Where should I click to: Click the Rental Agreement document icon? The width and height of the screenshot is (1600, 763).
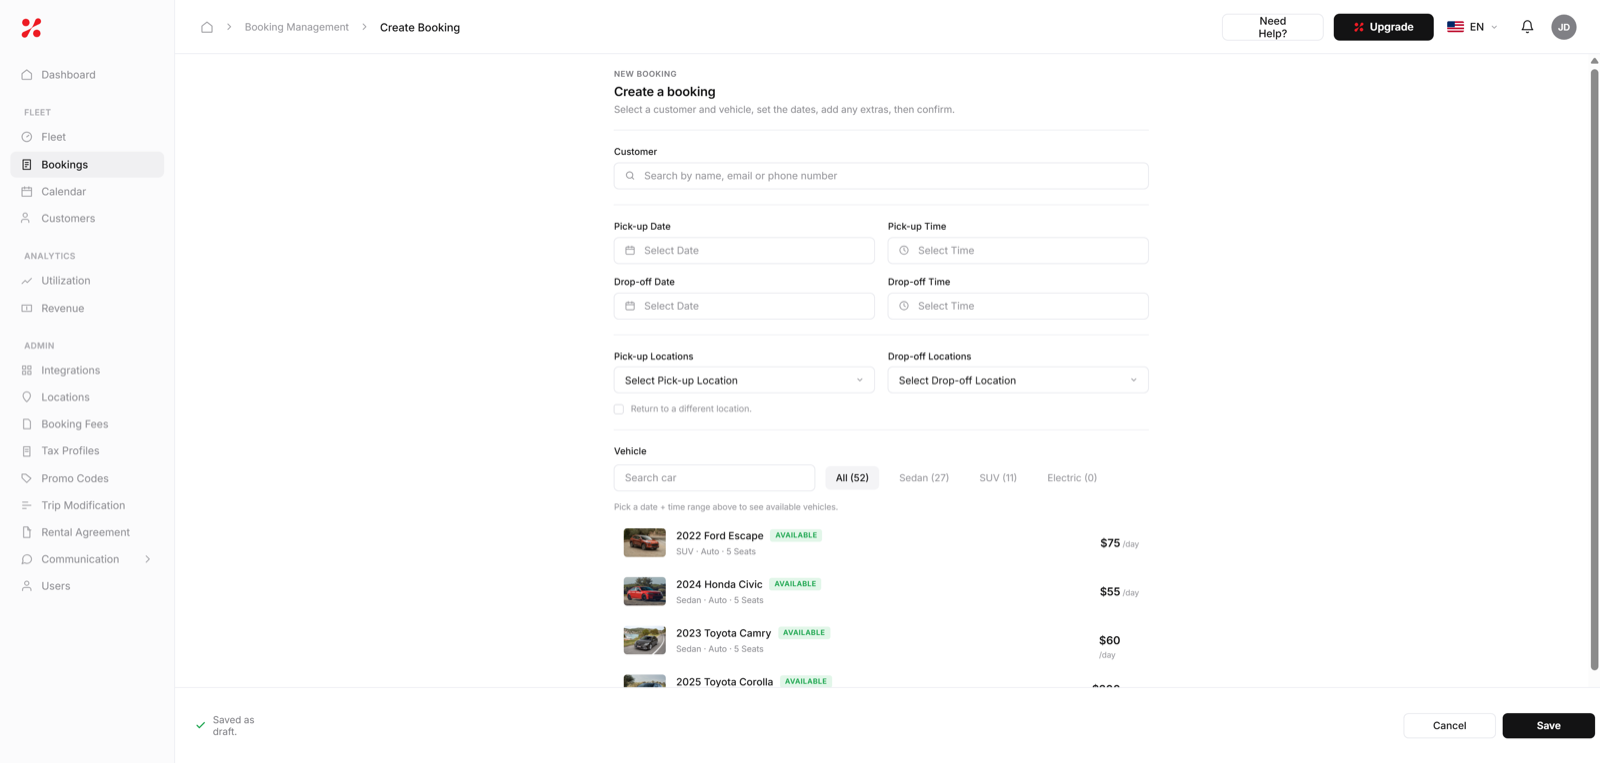point(27,532)
